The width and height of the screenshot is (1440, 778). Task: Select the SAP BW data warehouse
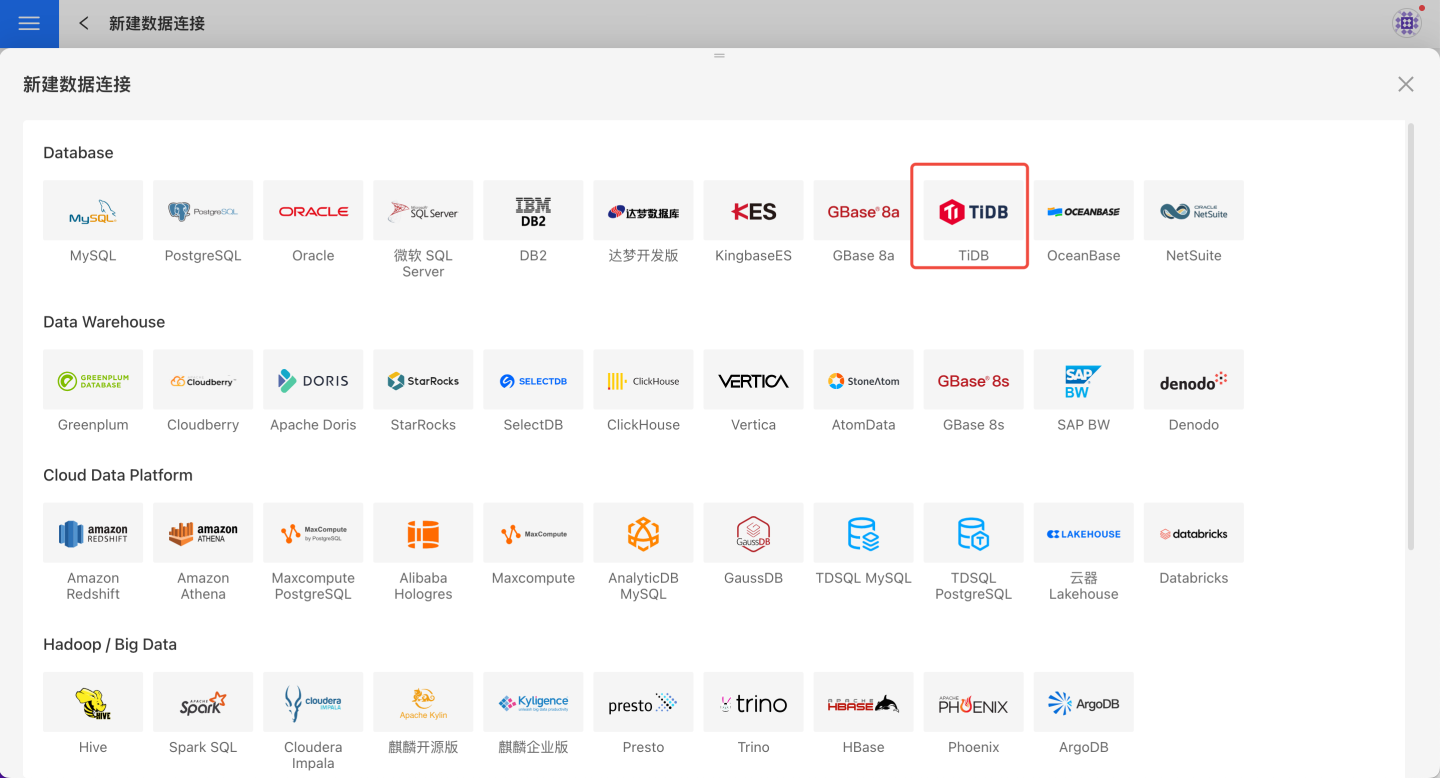[1083, 380]
